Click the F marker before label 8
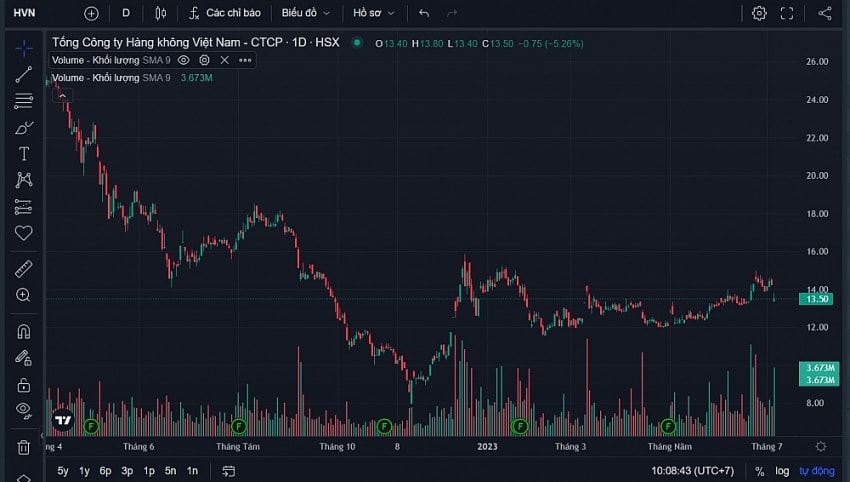Screen dimensions: 850x482 pyautogui.click(x=384, y=427)
